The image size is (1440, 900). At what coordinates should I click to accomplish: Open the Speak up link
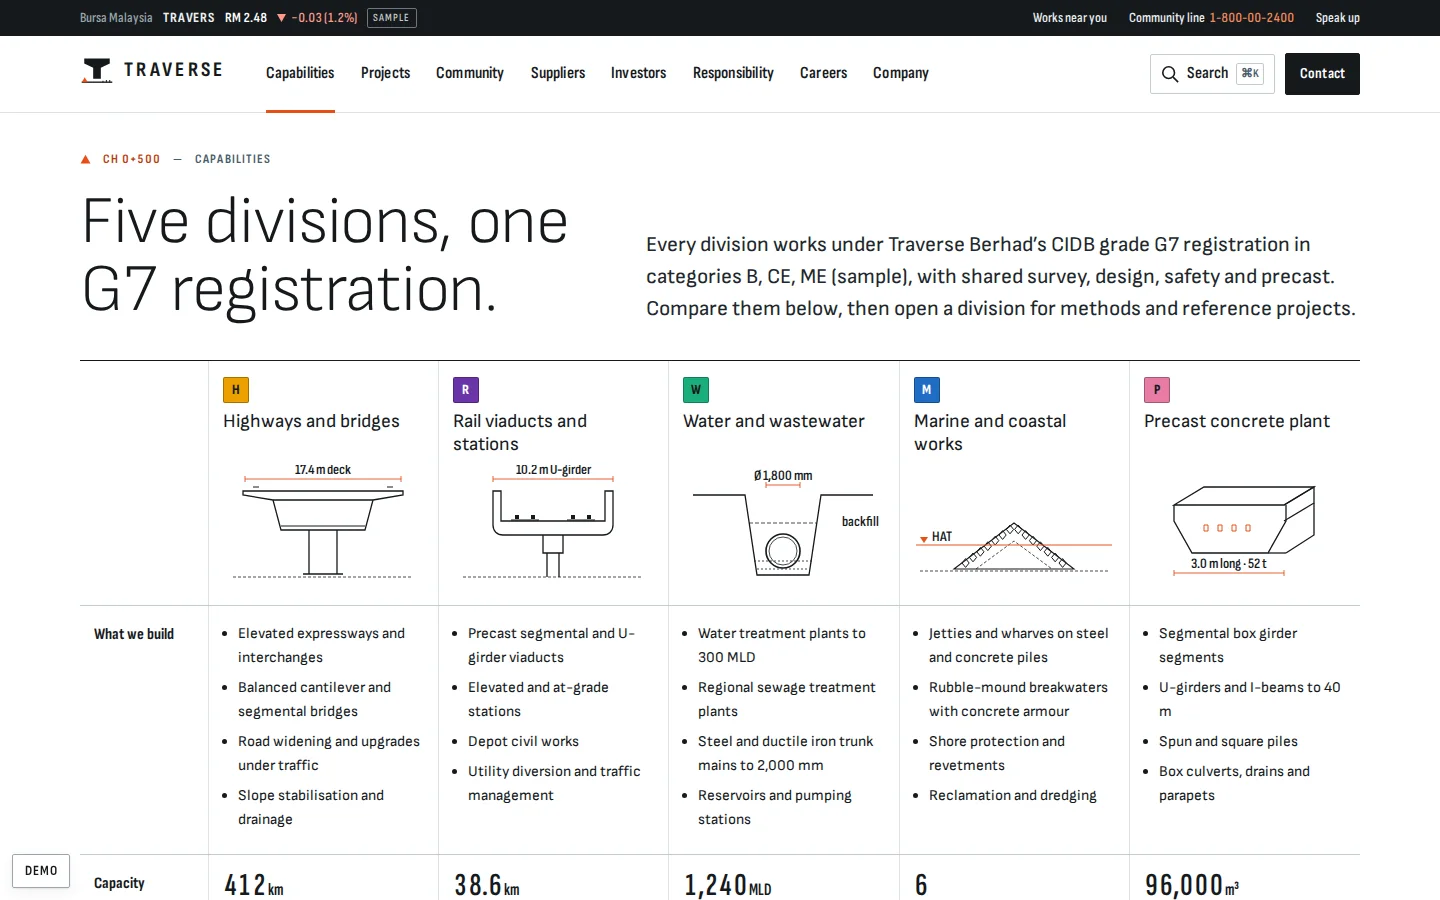point(1338,18)
